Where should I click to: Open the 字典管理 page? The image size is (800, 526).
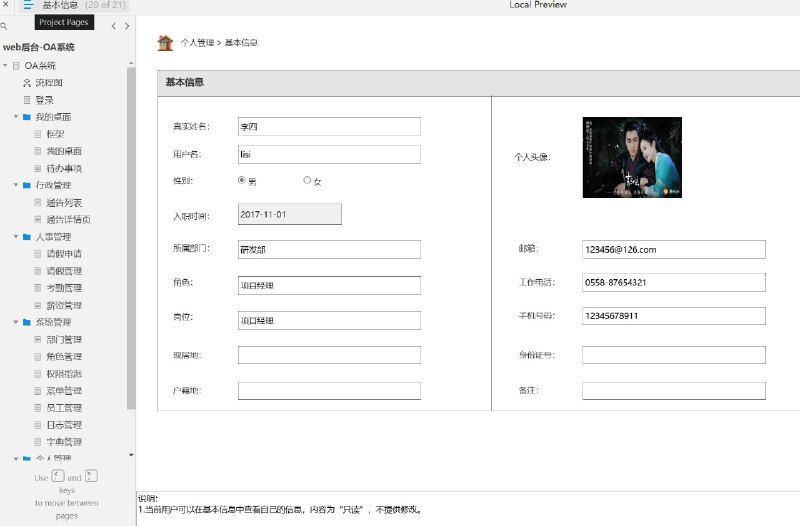pos(64,442)
